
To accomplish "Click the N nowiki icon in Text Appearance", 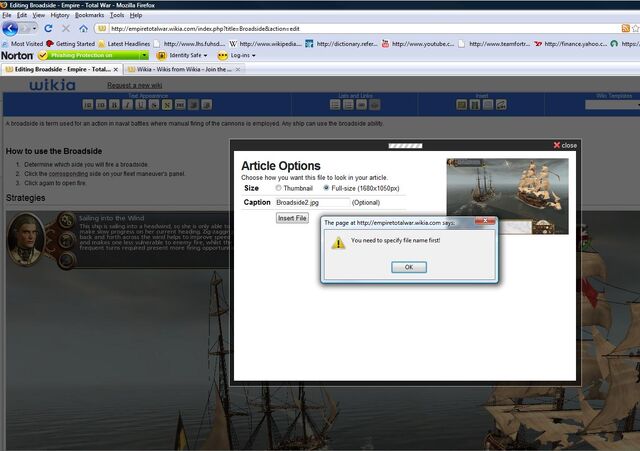I will (167, 105).
